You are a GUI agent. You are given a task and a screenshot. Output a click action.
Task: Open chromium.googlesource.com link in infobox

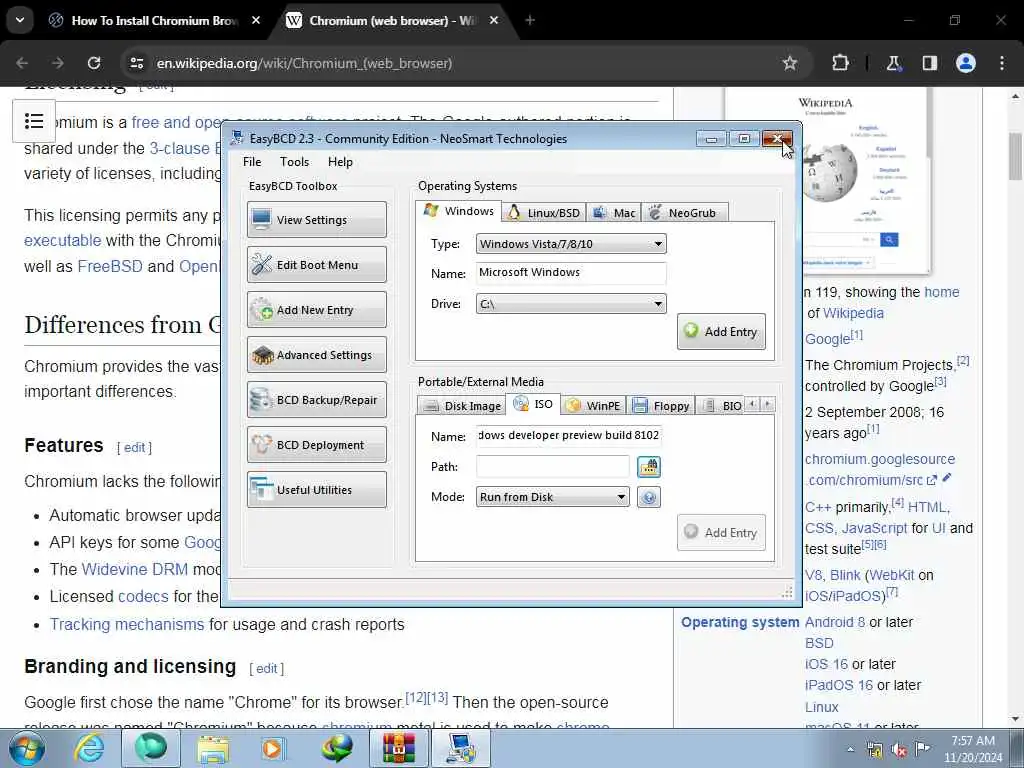pyautogui.click(x=880, y=470)
